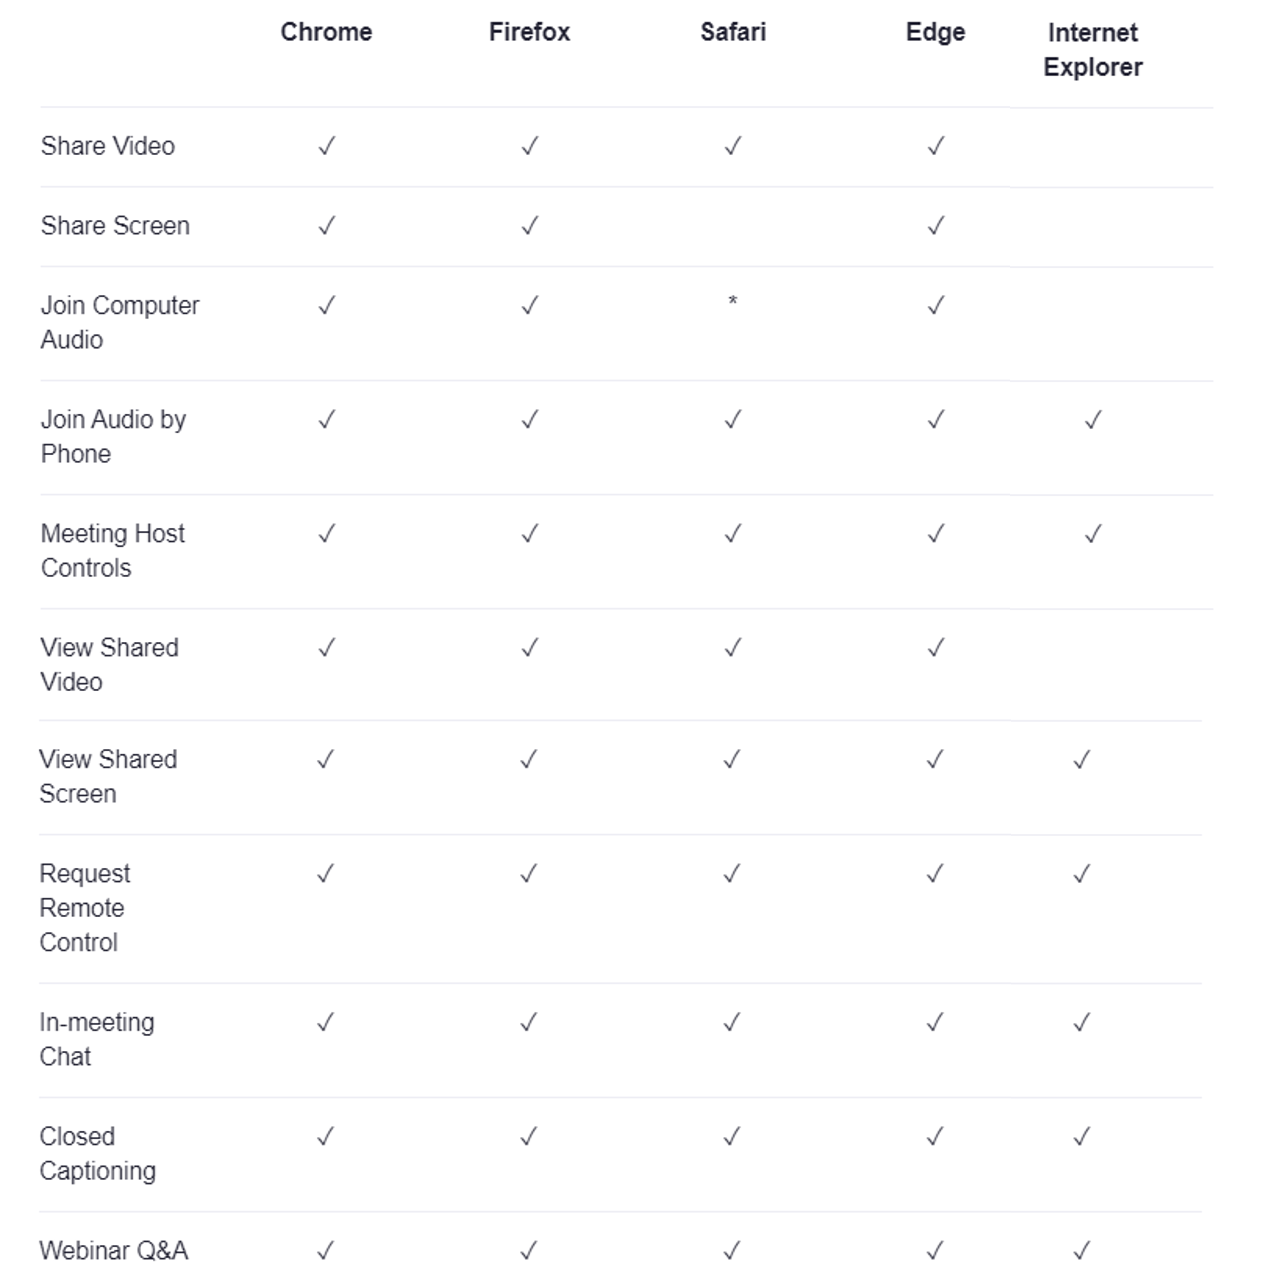Screen dimensions: 1263x1271
Task: Click Safari checkmark for View Shared Video
Action: [x=733, y=648]
